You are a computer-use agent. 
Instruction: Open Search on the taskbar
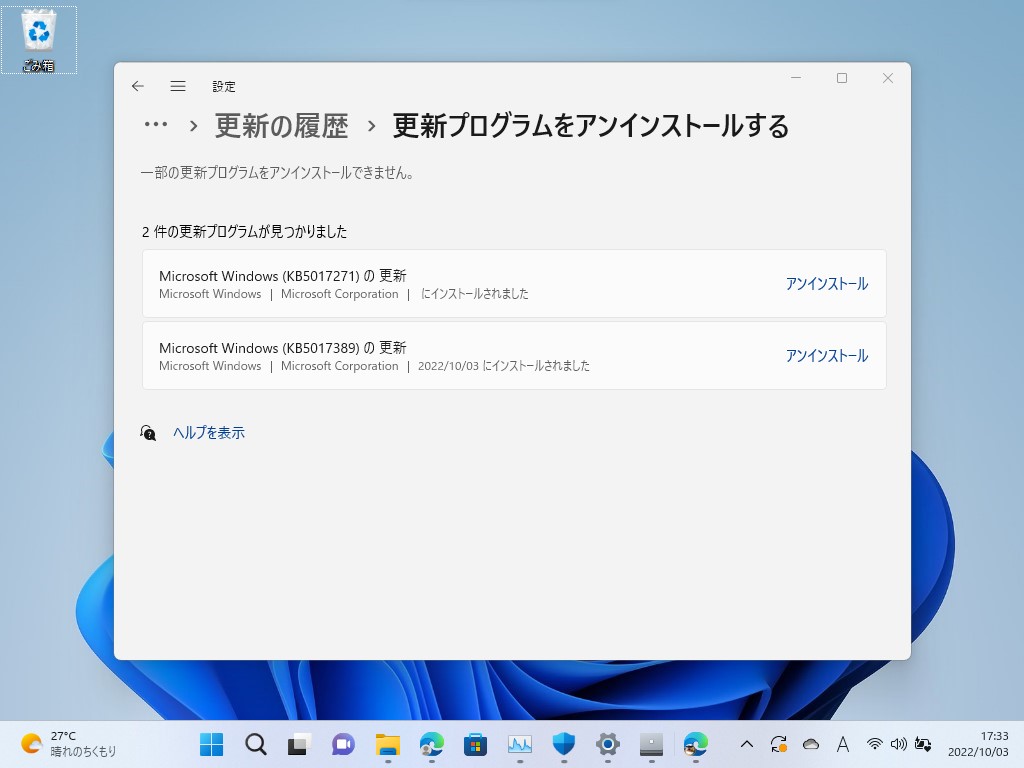pos(255,744)
